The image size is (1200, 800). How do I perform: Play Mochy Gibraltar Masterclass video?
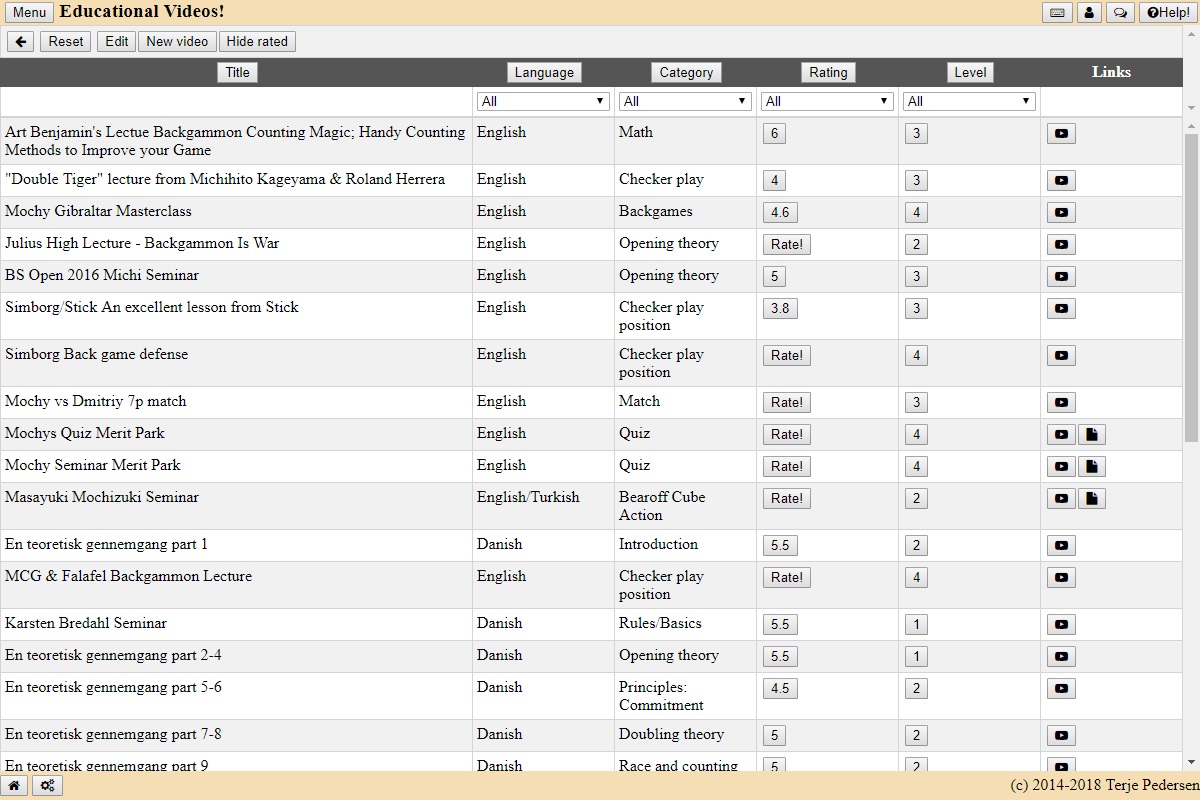tap(1061, 213)
